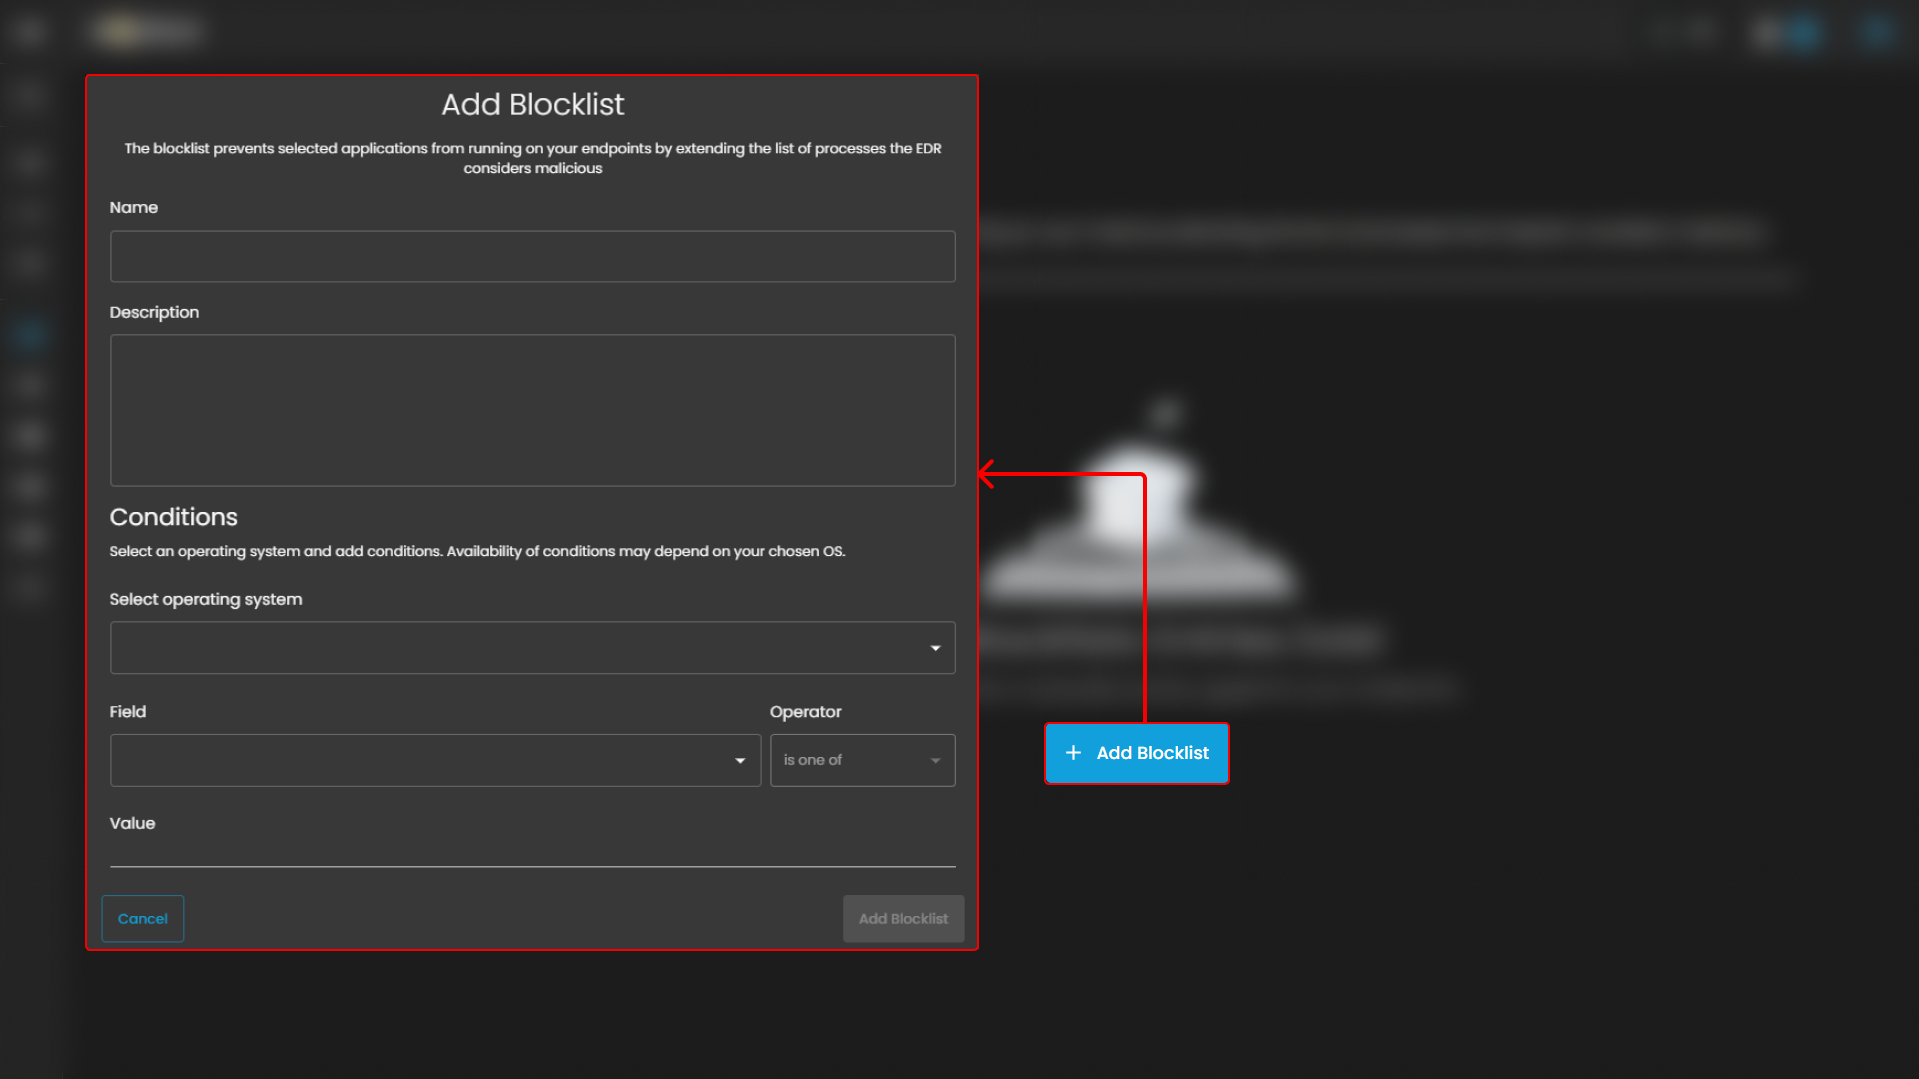Click the arrow in operating system selector
1919x1079 pixels.
935,648
